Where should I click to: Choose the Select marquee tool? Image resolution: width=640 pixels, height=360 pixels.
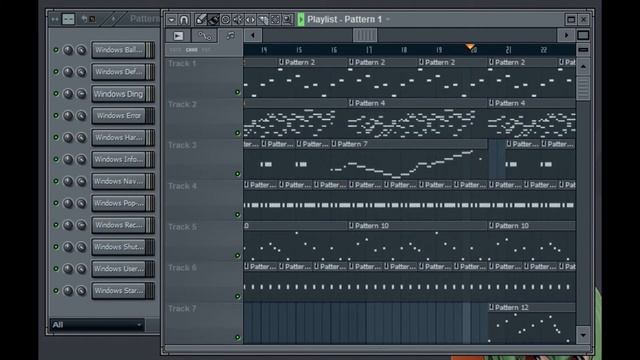point(275,19)
